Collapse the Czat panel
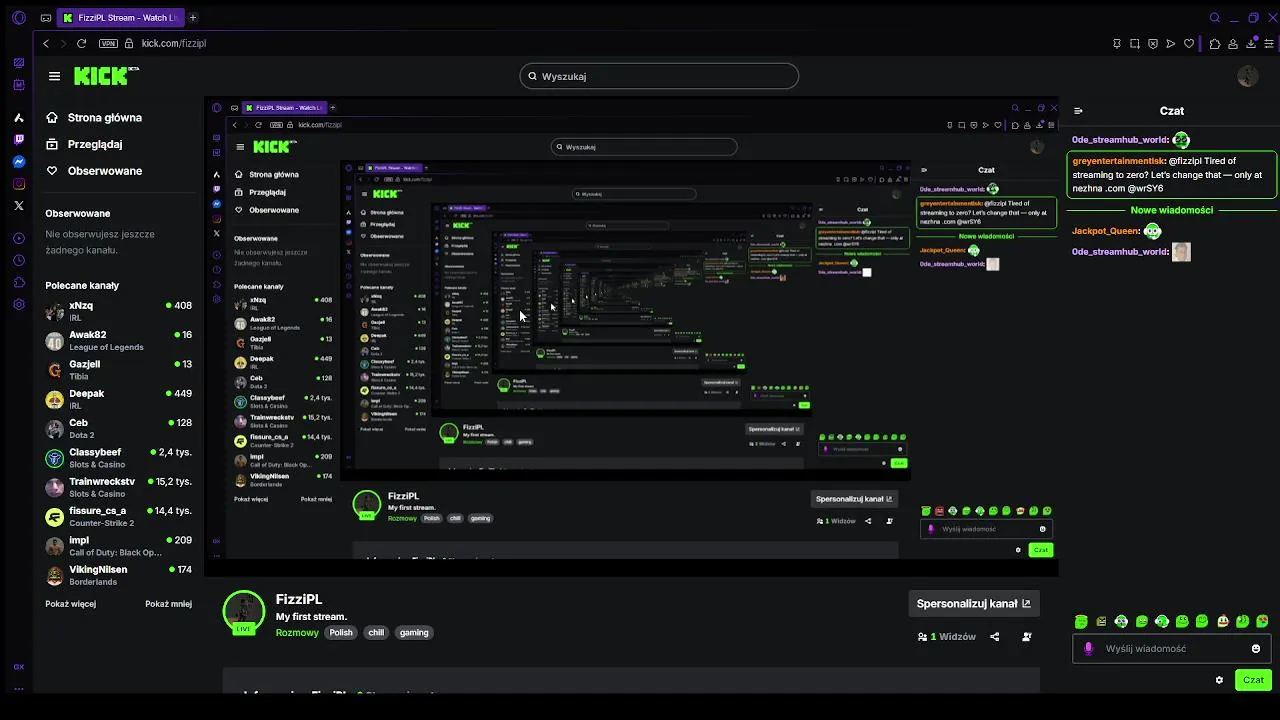 click(1078, 111)
